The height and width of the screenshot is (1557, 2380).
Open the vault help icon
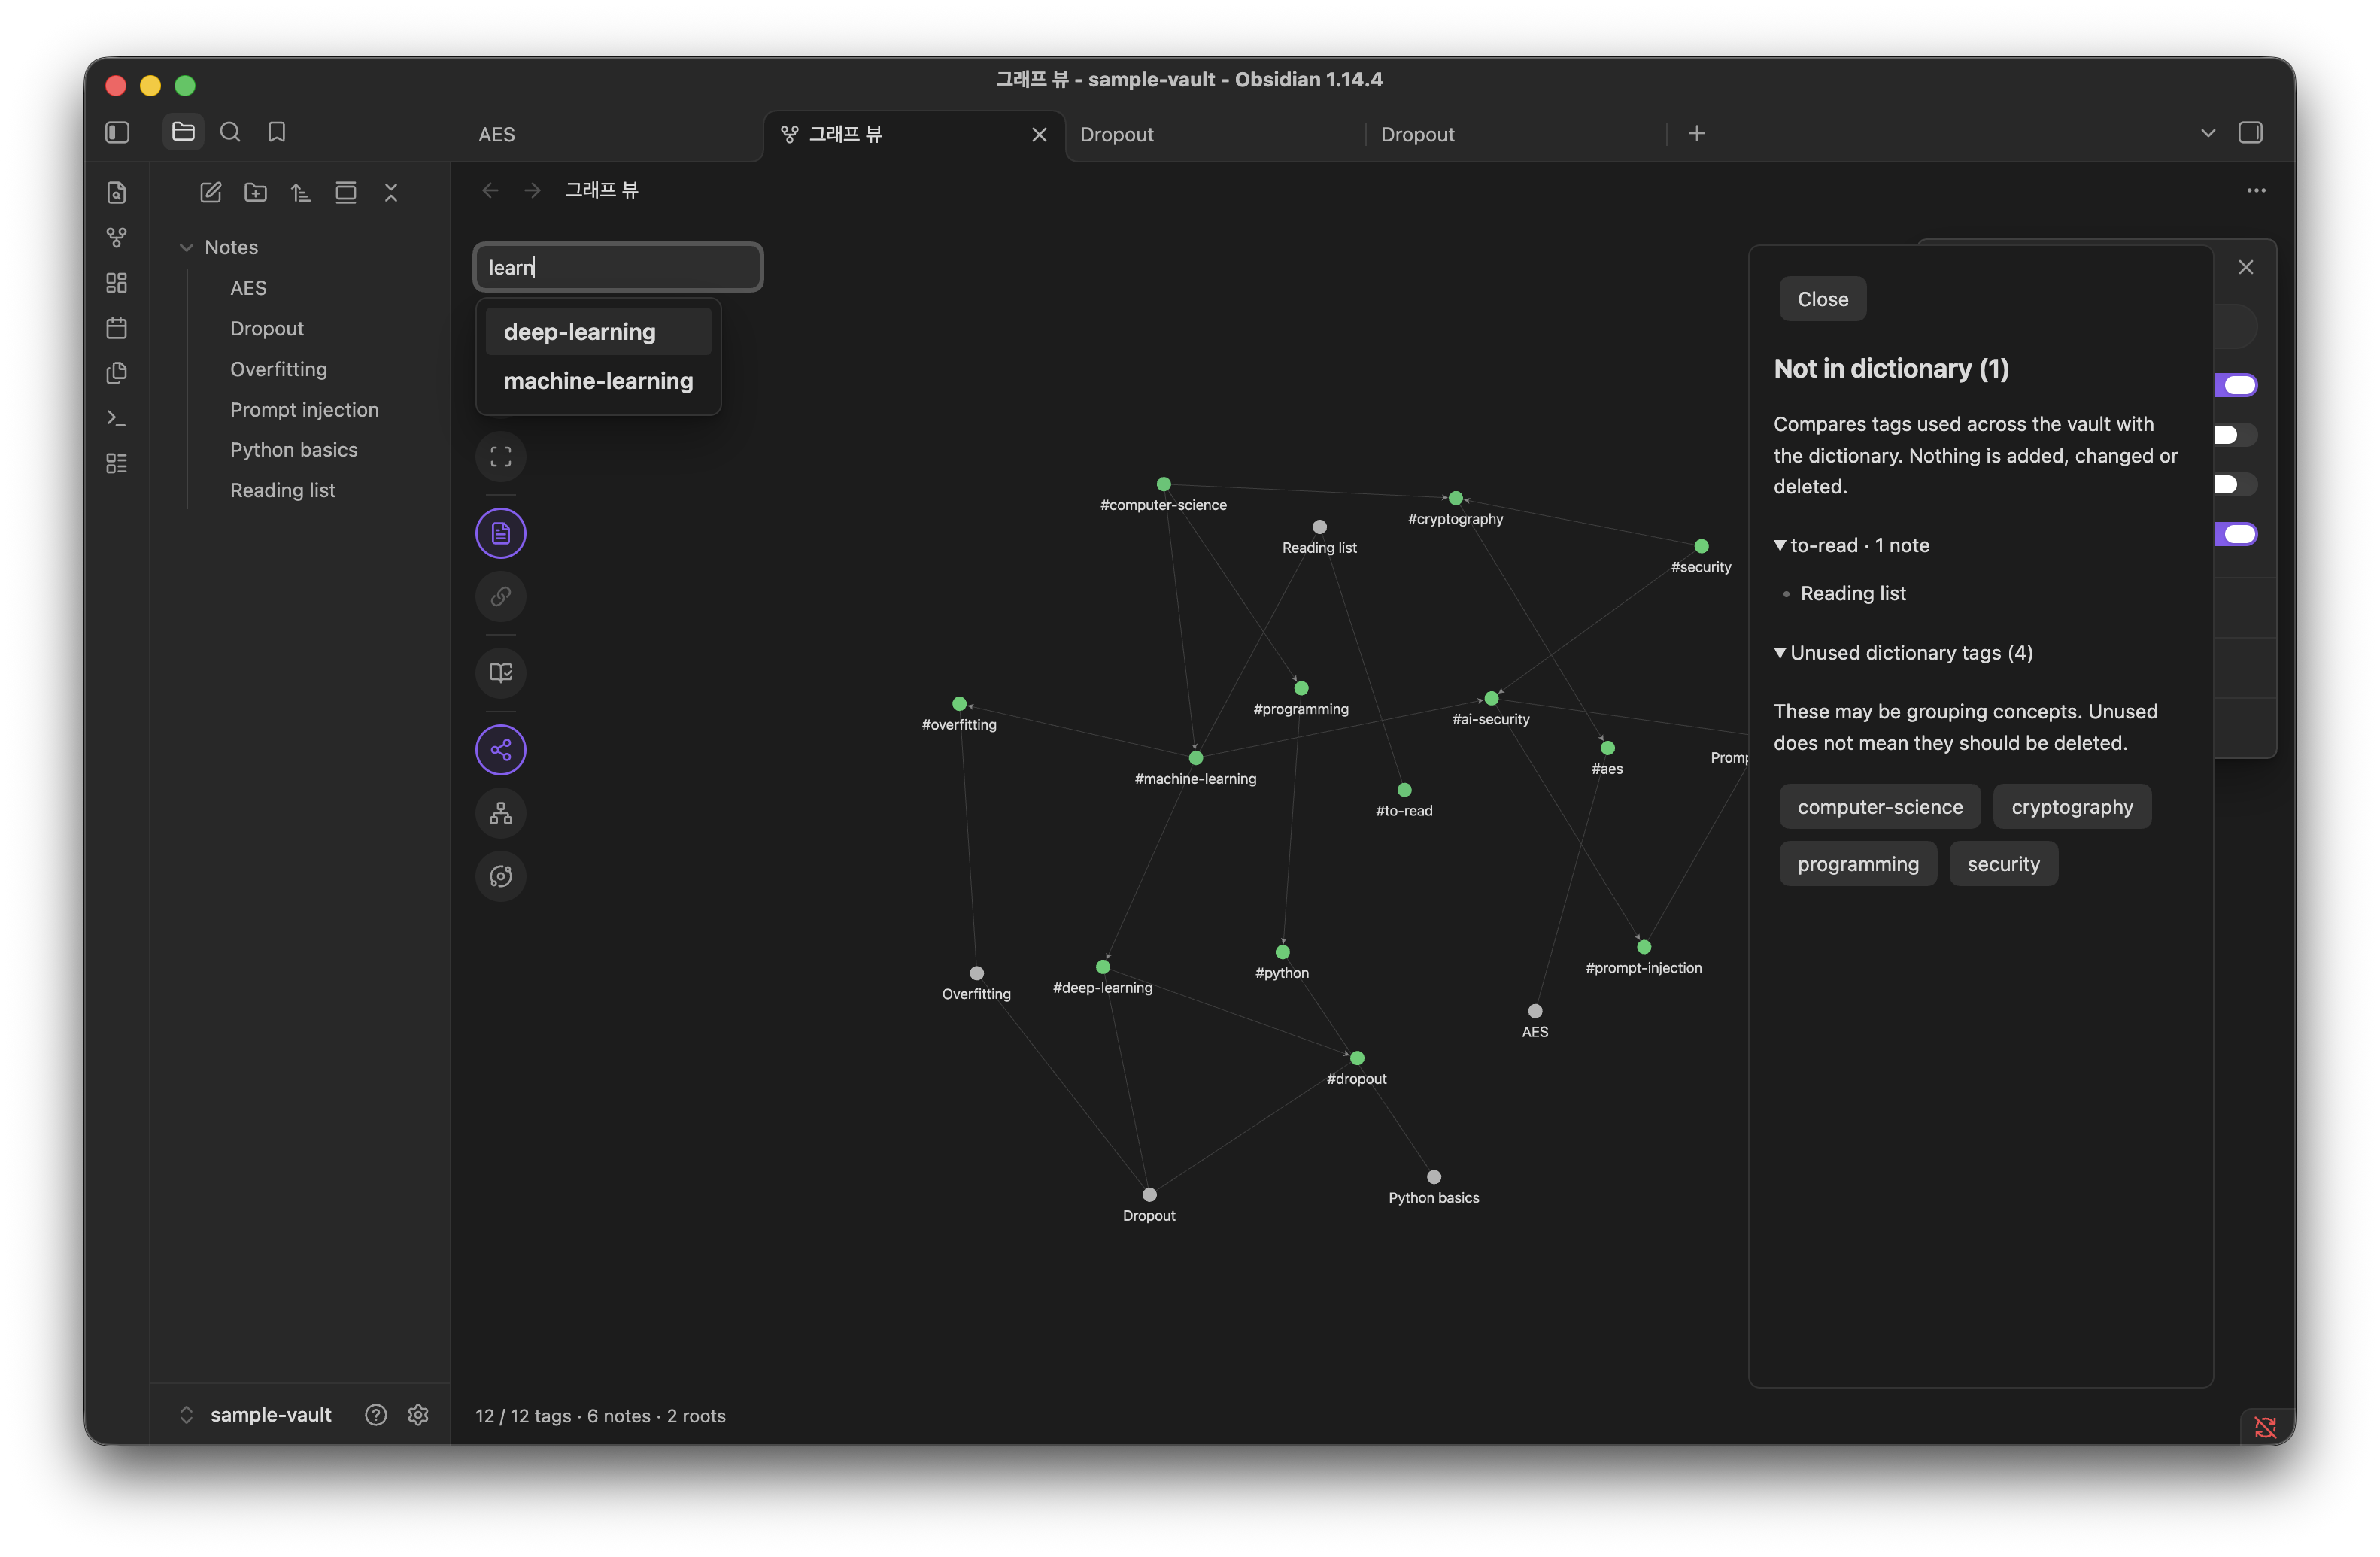pyautogui.click(x=376, y=1415)
